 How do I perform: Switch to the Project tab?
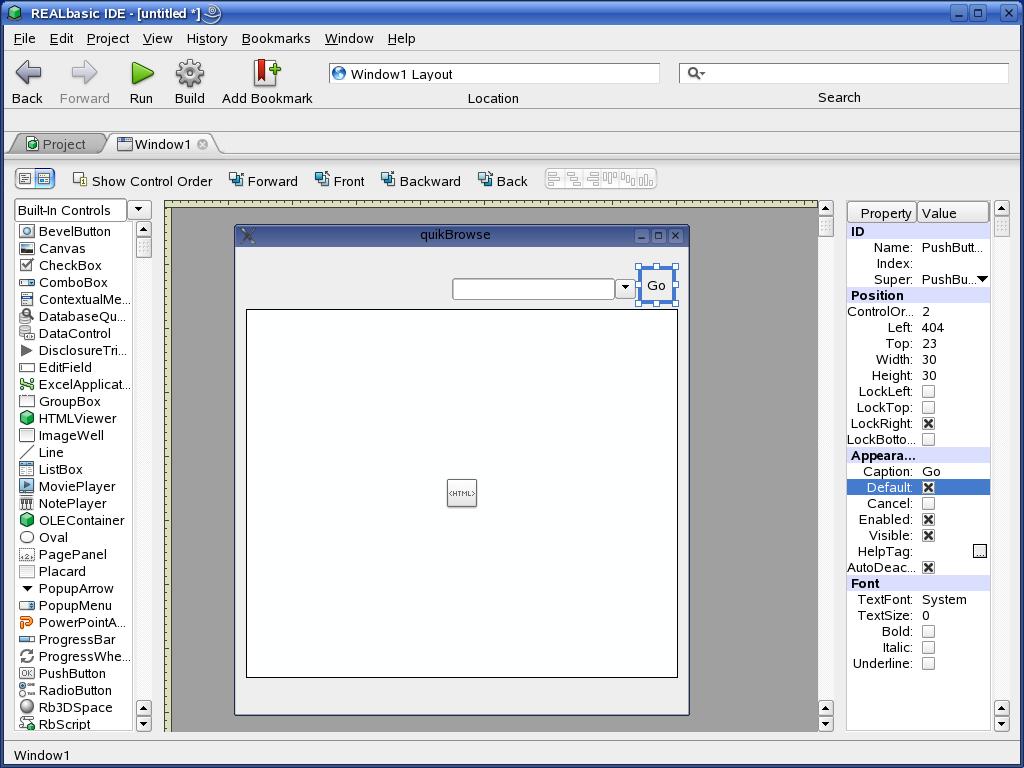coord(56,144)
